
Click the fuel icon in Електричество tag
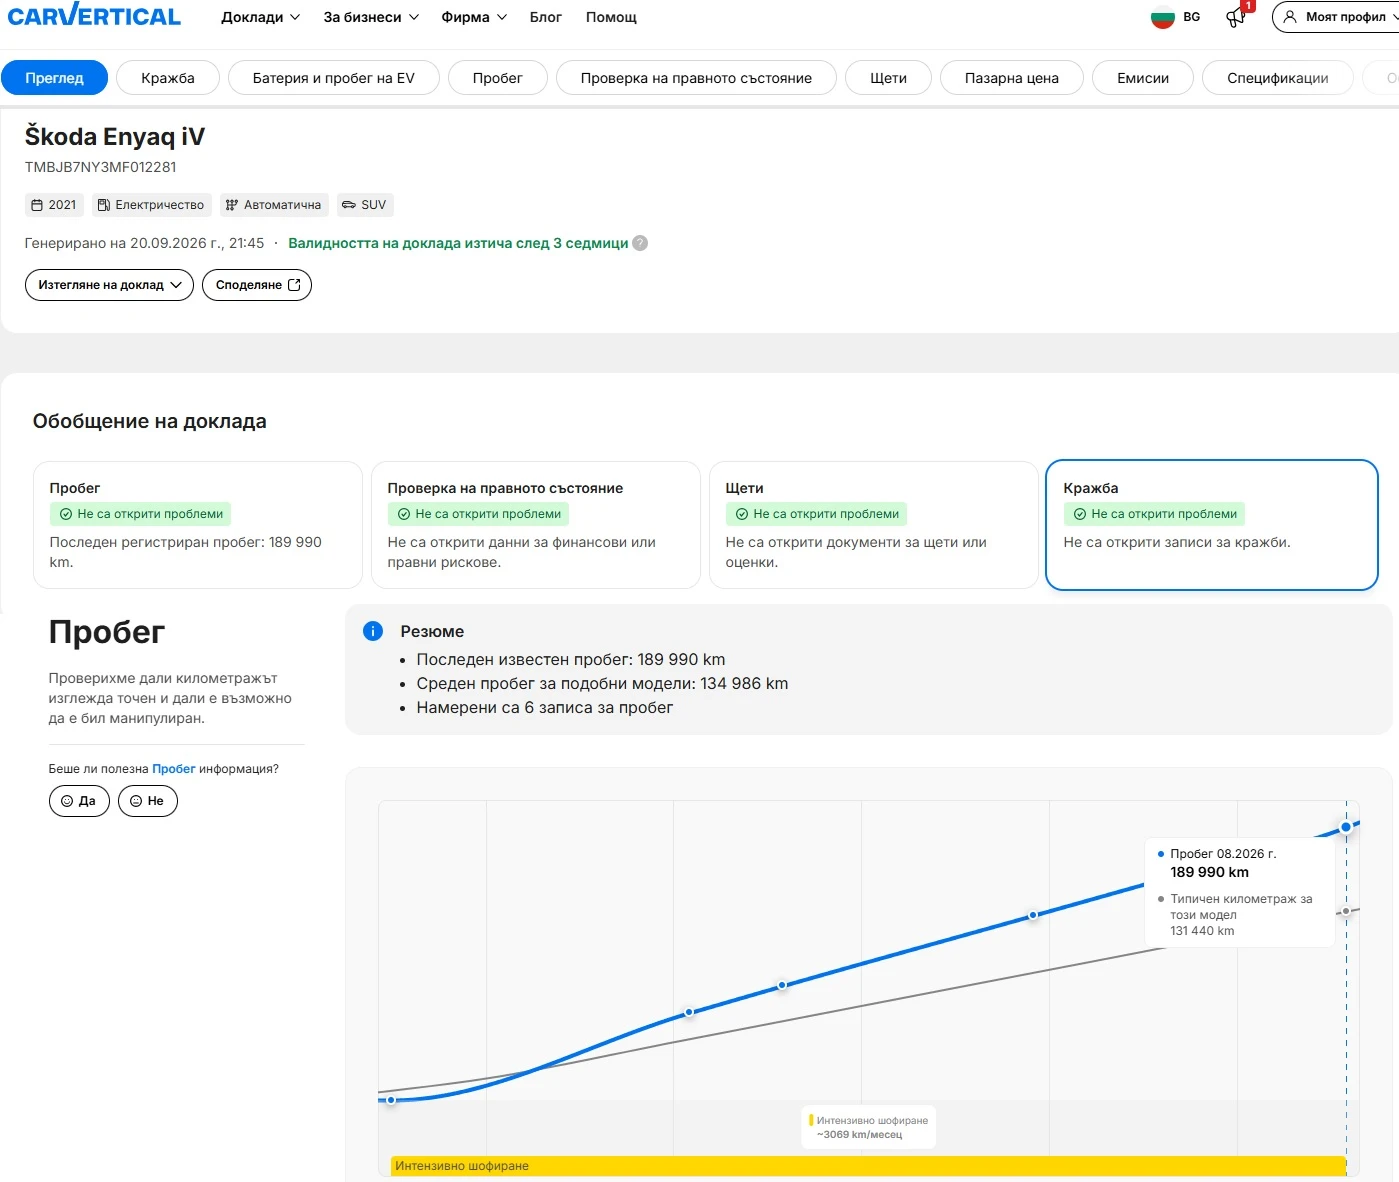pyautogui.click(x=103, y=205)
